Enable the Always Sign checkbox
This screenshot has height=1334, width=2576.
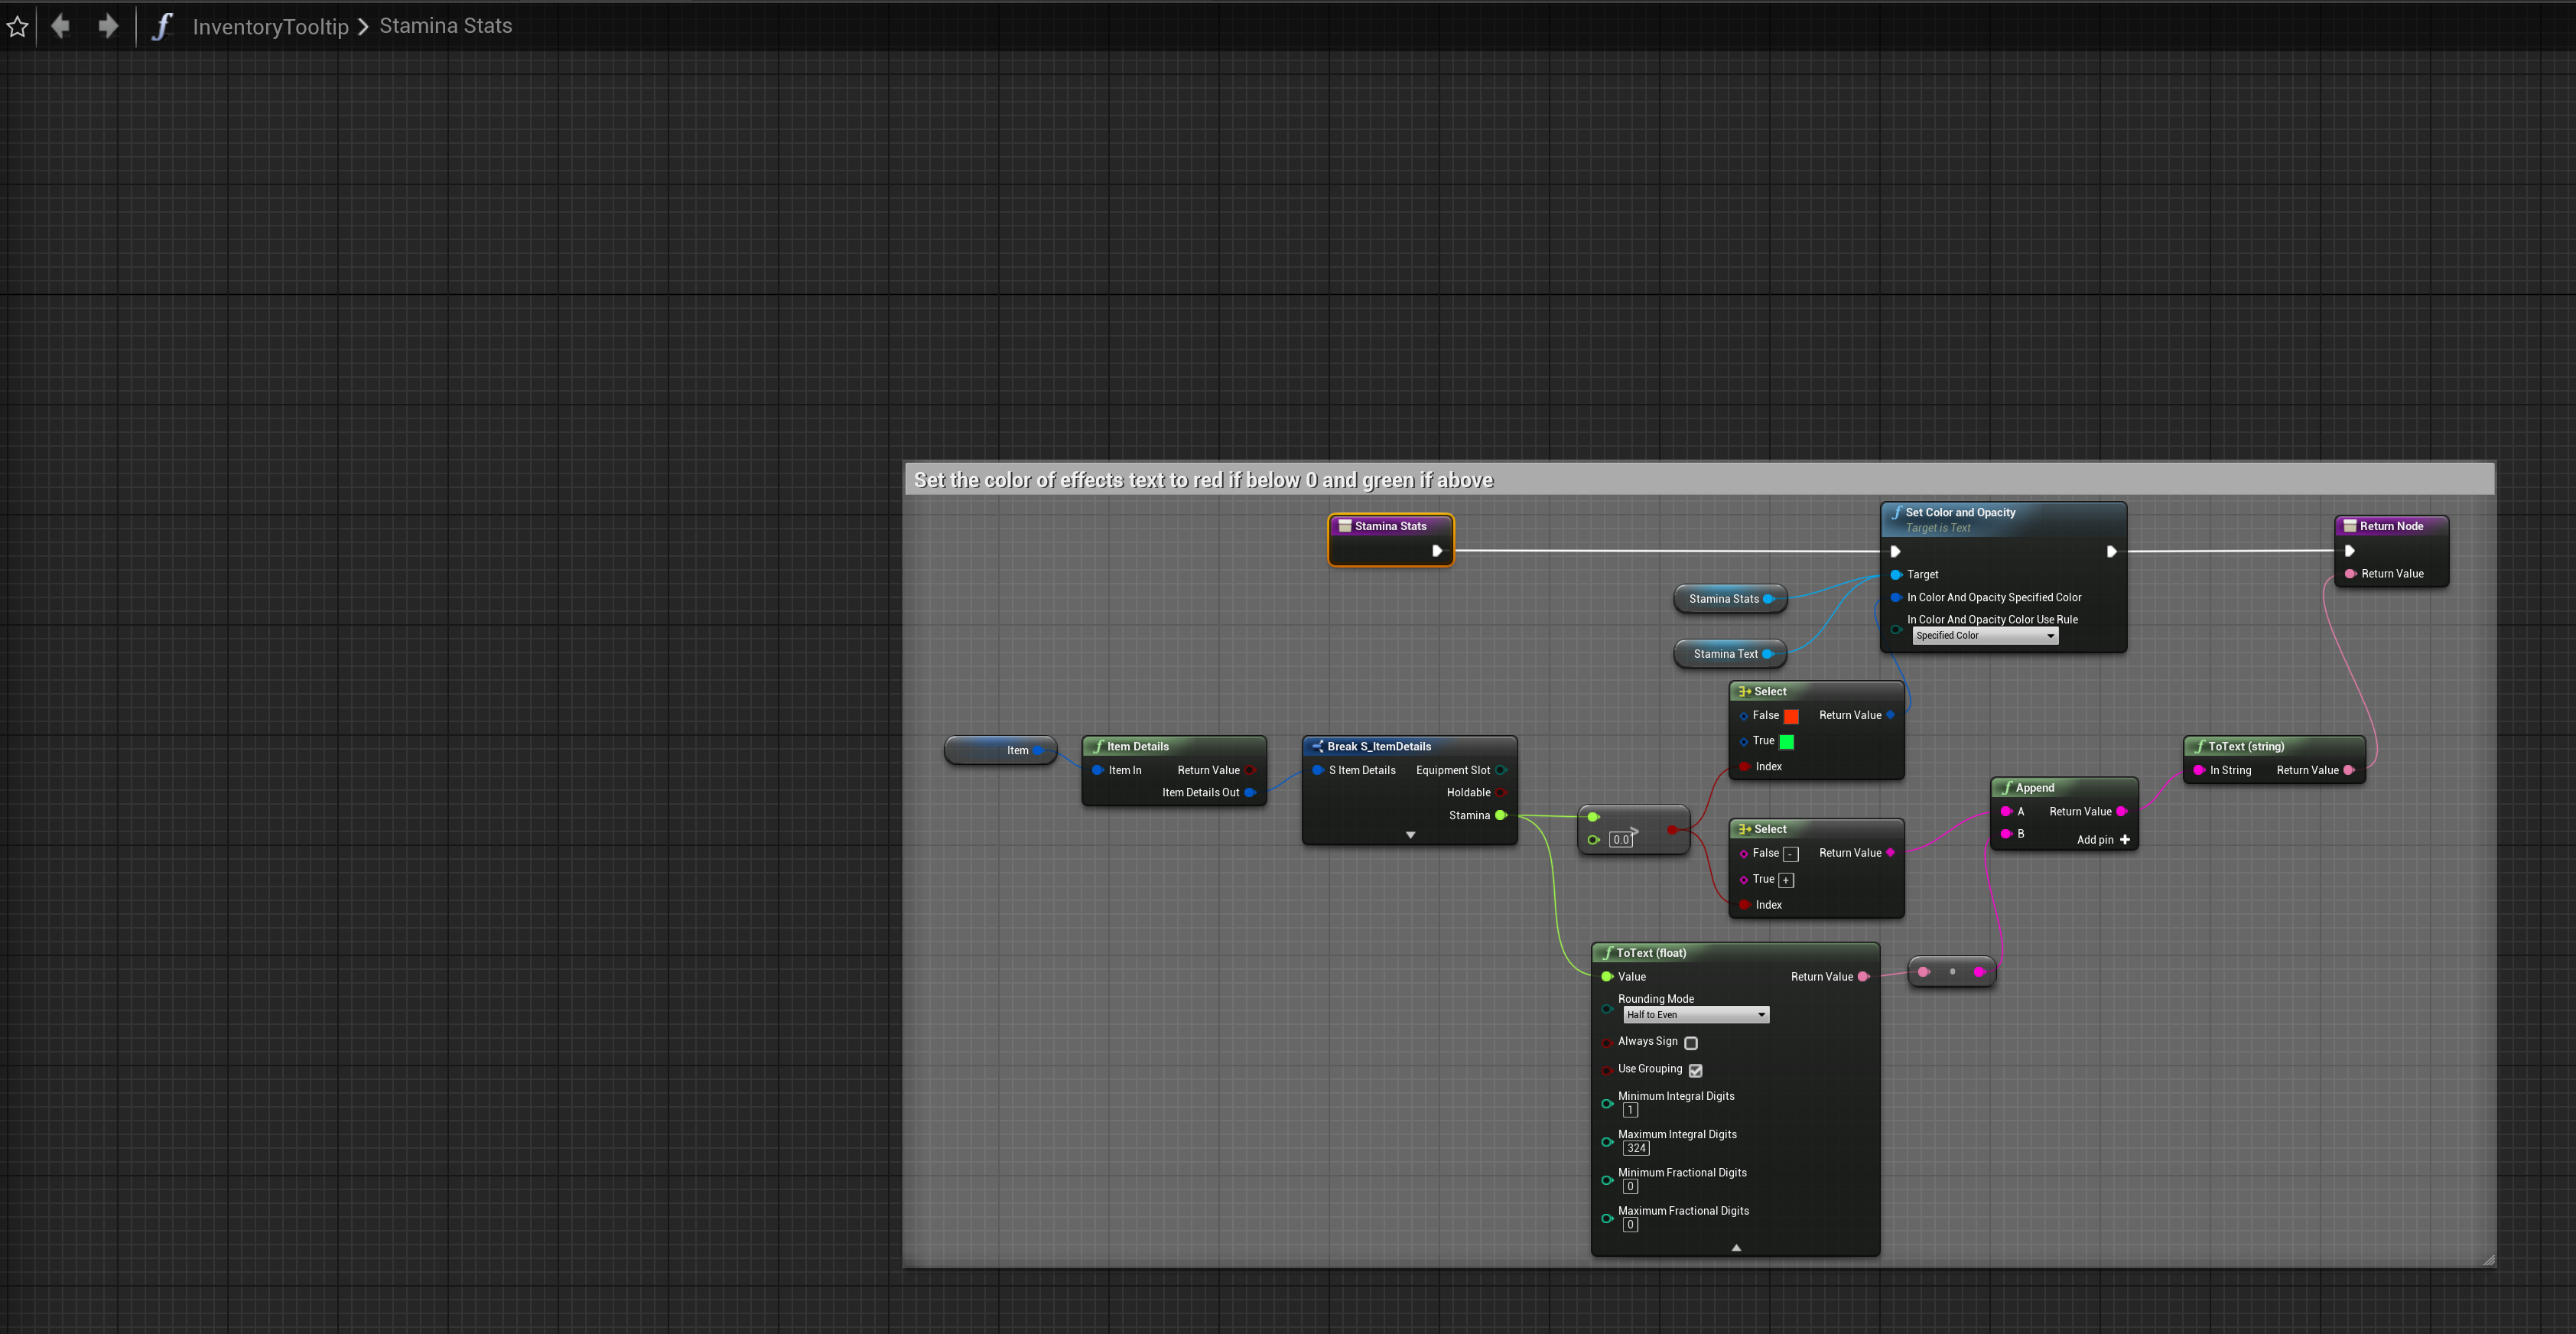(x=1691, y=1043)
